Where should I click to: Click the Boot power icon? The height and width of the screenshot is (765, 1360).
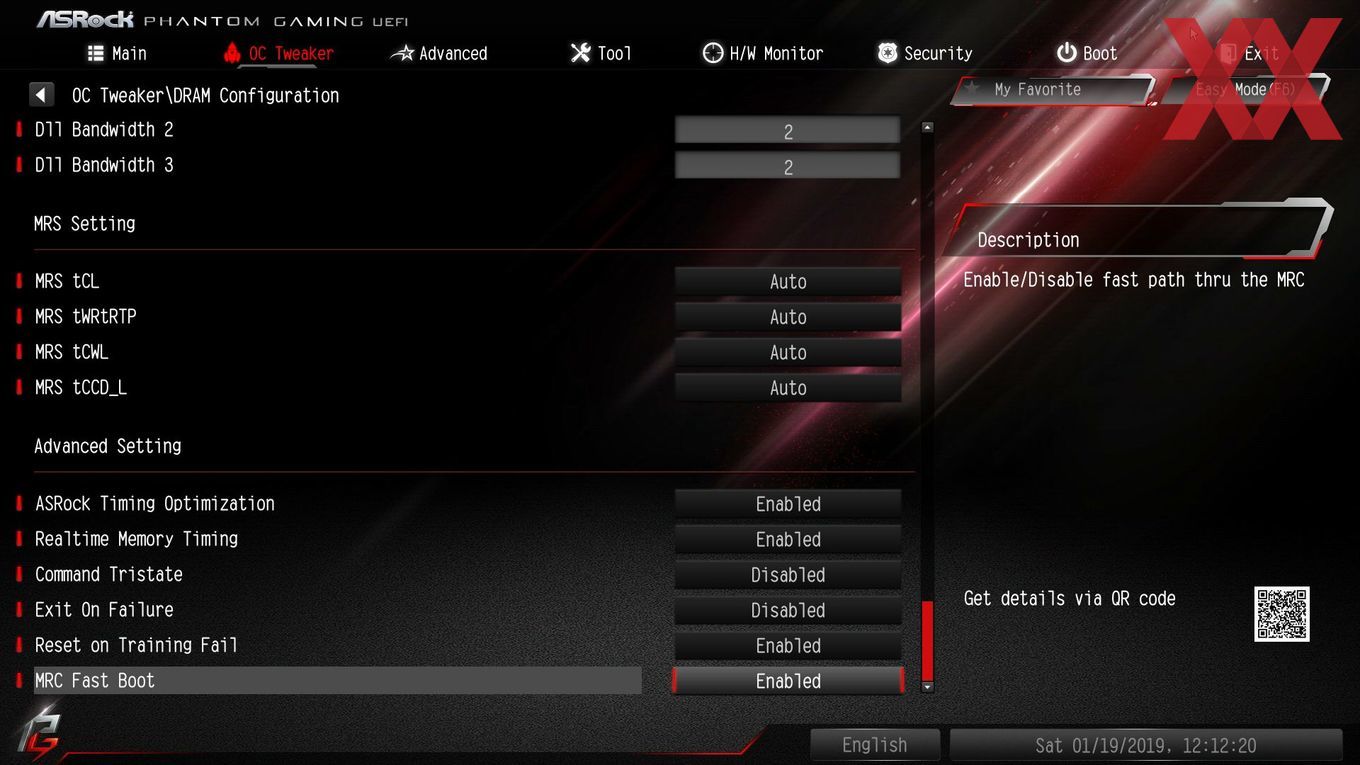1067,53
